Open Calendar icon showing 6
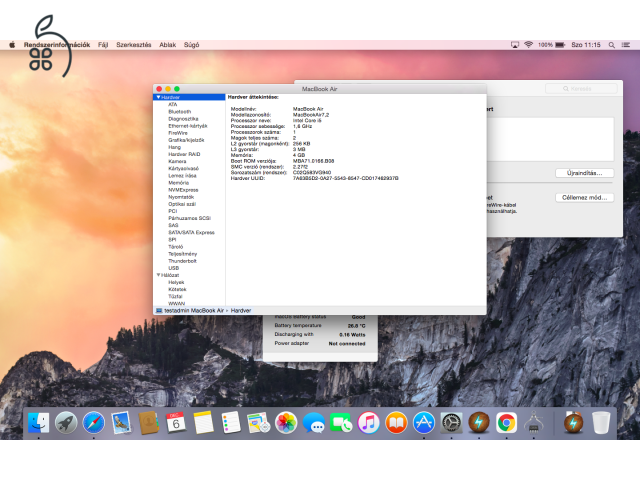Screen dimensions: 640x480 [176, 422]
